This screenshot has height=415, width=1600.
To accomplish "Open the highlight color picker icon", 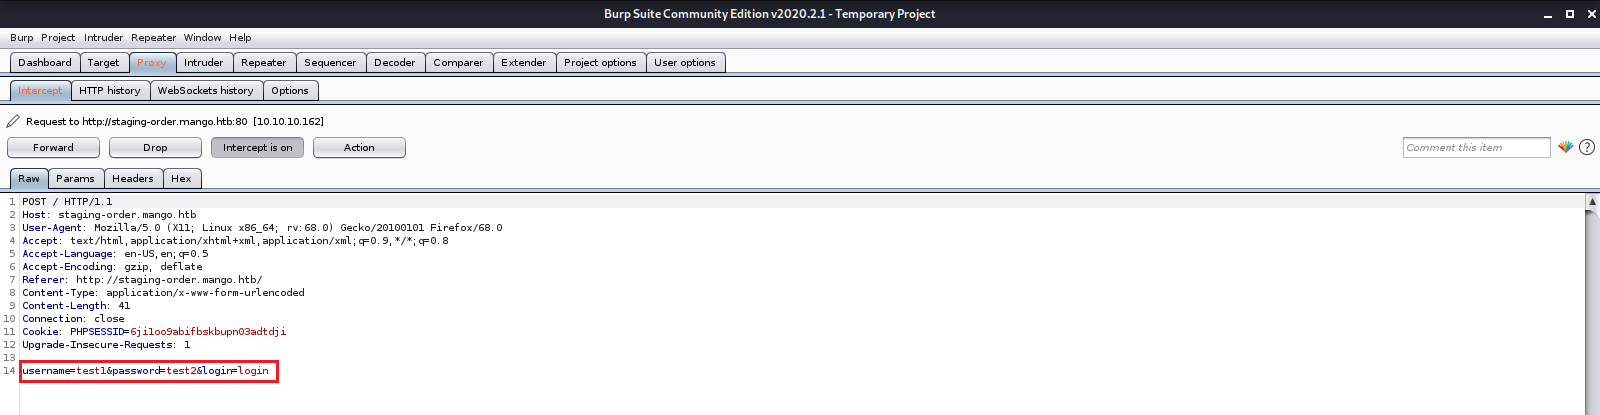I will pyautogui.click(x=1565, y=147).
